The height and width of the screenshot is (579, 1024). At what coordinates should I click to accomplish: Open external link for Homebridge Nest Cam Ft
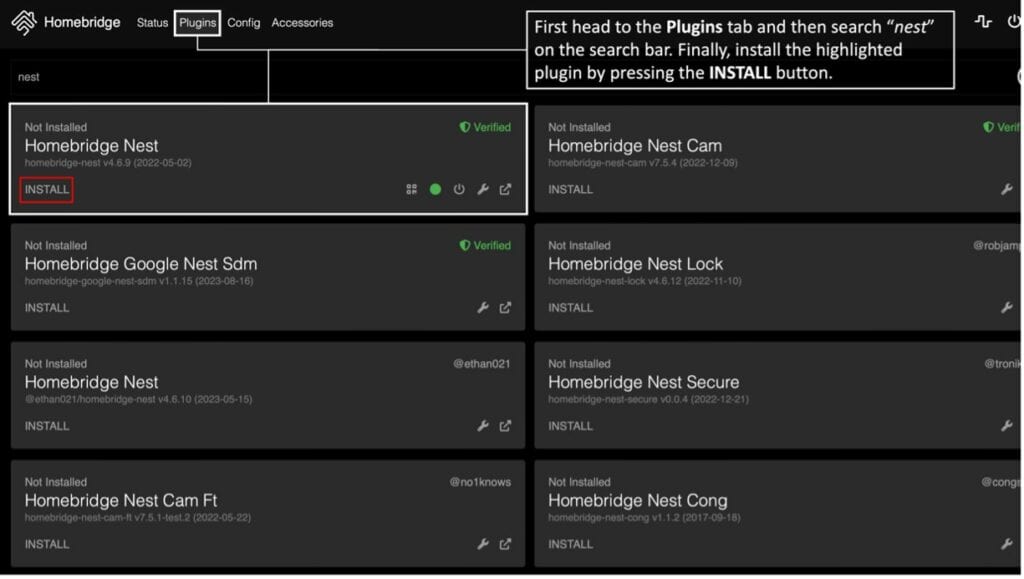[x=506, y=544]
